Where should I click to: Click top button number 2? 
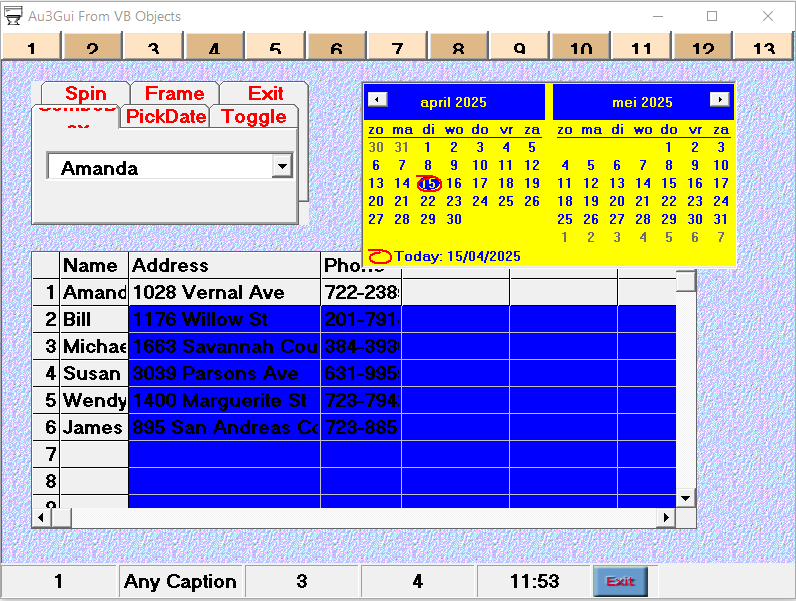click(92, 46)
